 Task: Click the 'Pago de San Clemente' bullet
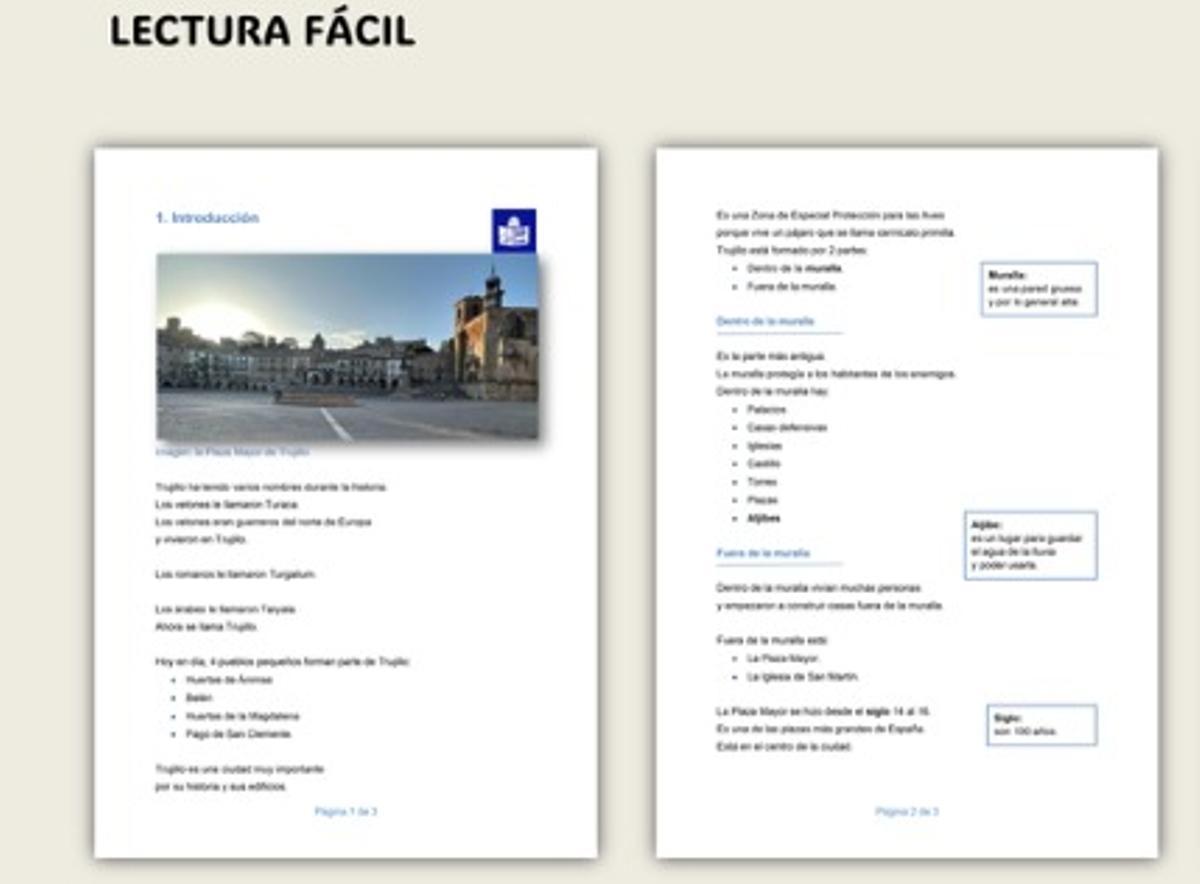click(x=238, y=734)
